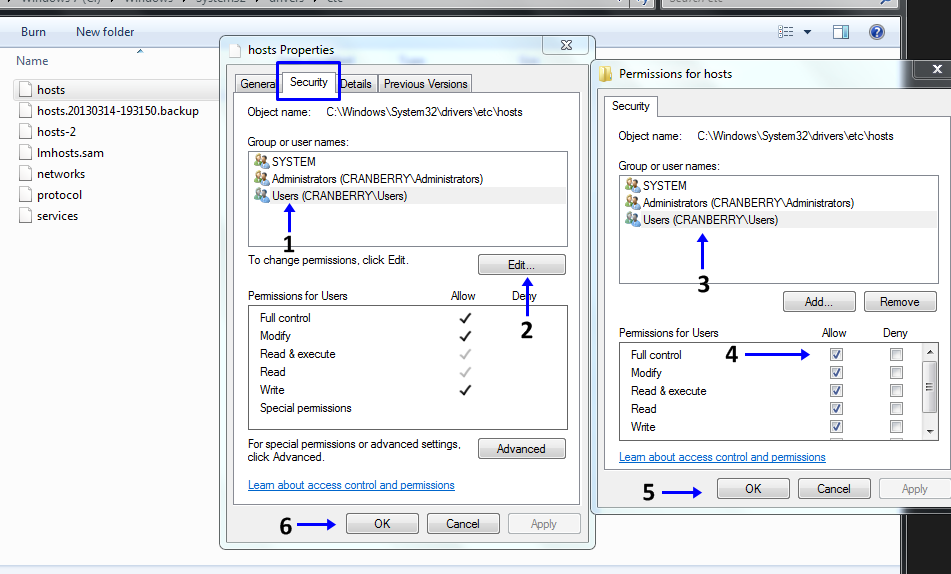This screenshot has width=951, height=574.
Task: Click Special permissions row in hosts Properties
Action: coord(408,408)
